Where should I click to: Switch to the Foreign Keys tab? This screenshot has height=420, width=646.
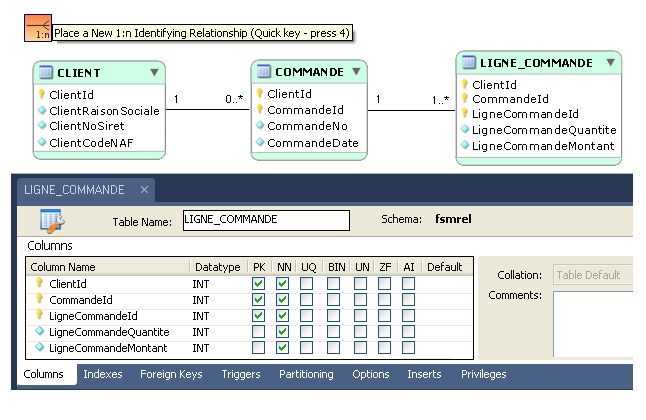(170, 374)
